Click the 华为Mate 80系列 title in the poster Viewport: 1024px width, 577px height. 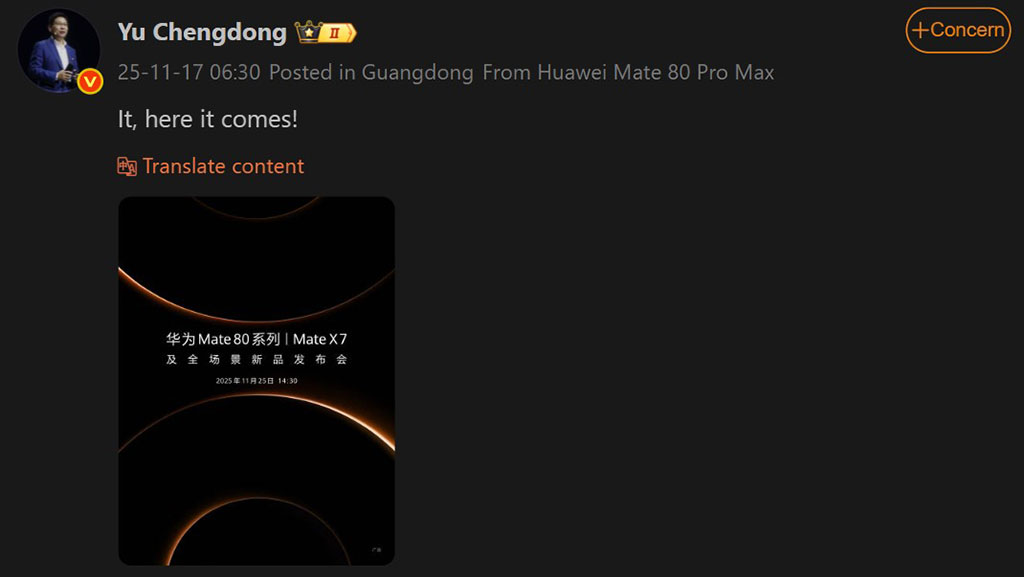point(223,339)
